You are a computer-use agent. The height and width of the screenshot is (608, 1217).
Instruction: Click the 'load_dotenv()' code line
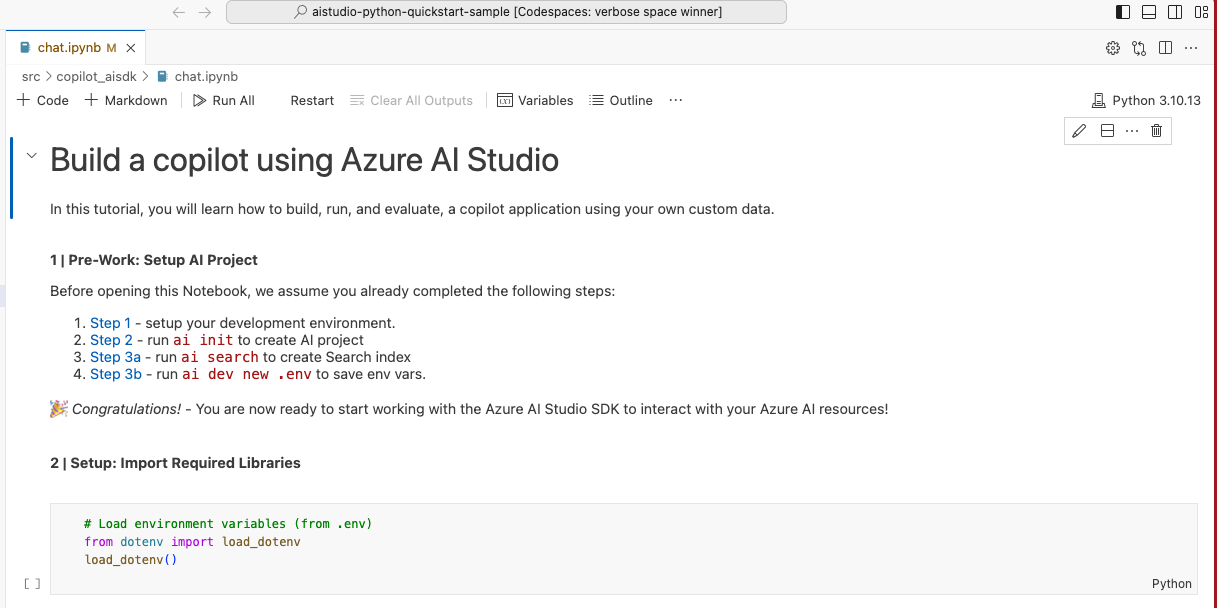click(131, 560)
